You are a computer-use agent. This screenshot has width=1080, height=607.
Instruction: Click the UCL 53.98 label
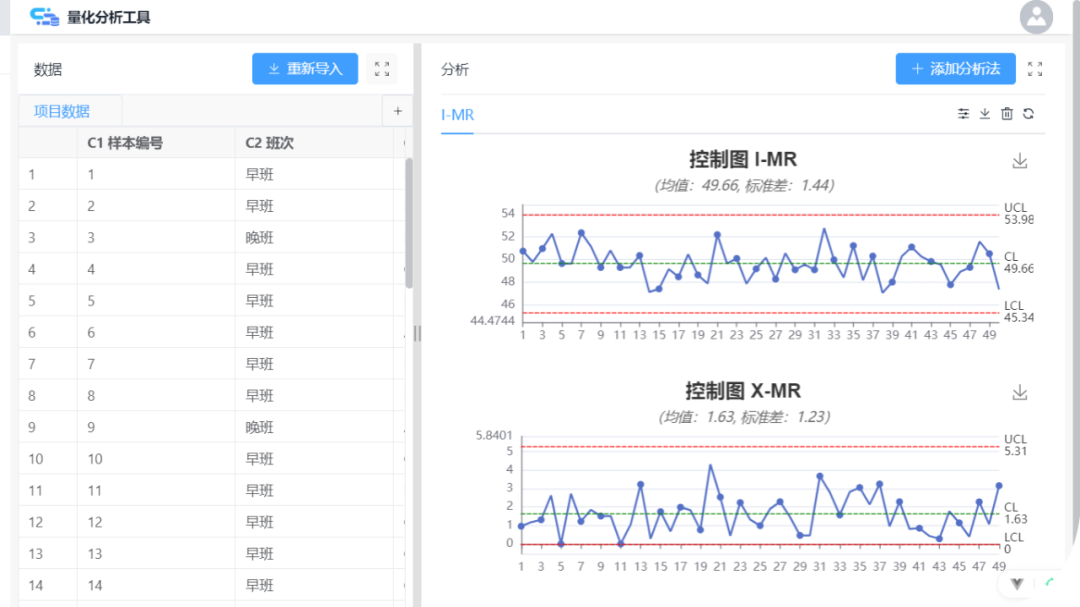click(1018, 214)
